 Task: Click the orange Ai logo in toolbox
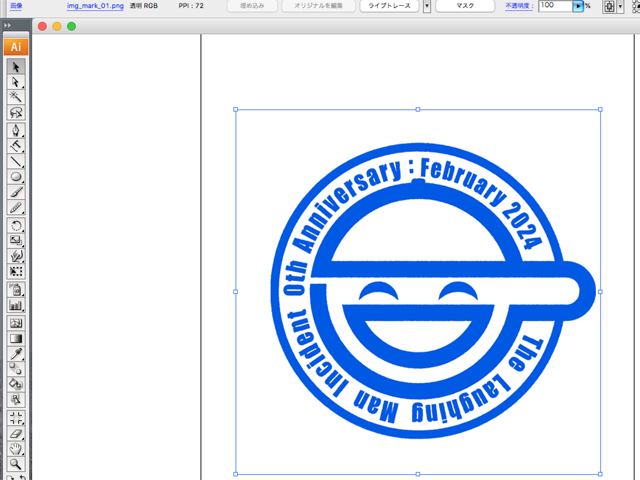pyautogui.click(x=16, y=47)
